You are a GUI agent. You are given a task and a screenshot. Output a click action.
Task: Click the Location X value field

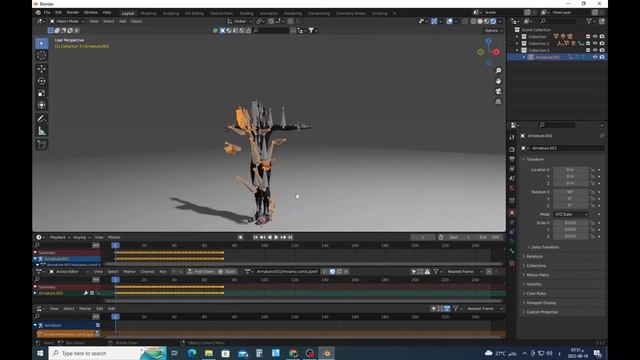click(x=571, y=170)
